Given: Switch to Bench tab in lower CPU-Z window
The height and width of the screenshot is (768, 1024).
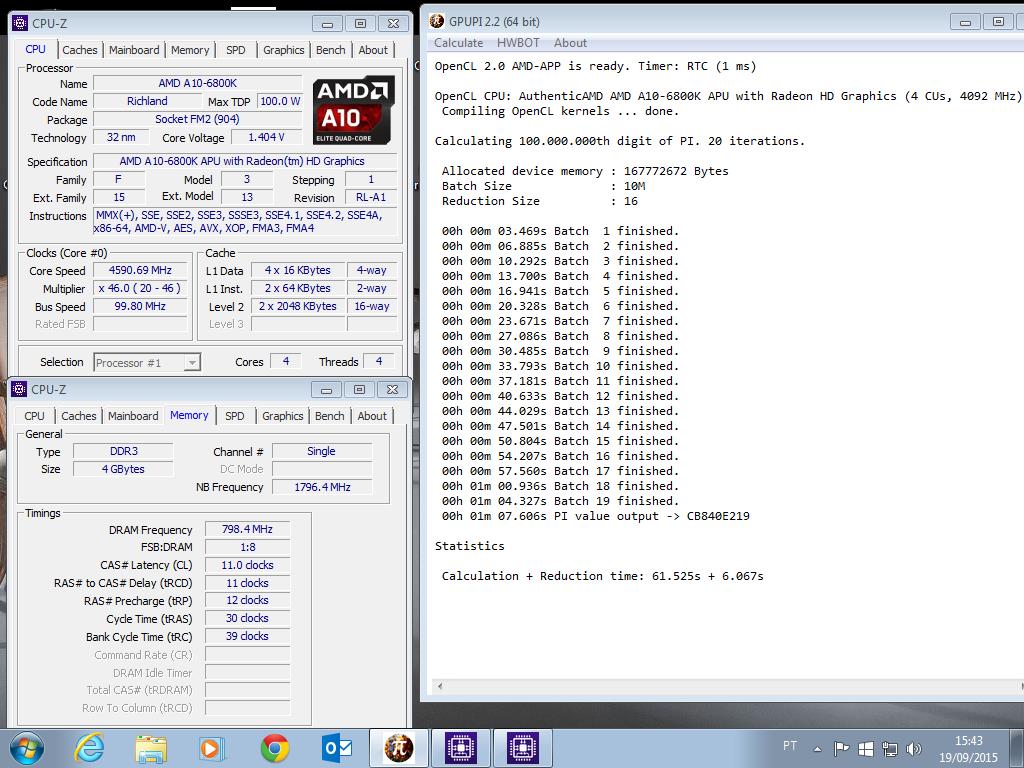Looking at the screenshot, I should tap(330, 416).
